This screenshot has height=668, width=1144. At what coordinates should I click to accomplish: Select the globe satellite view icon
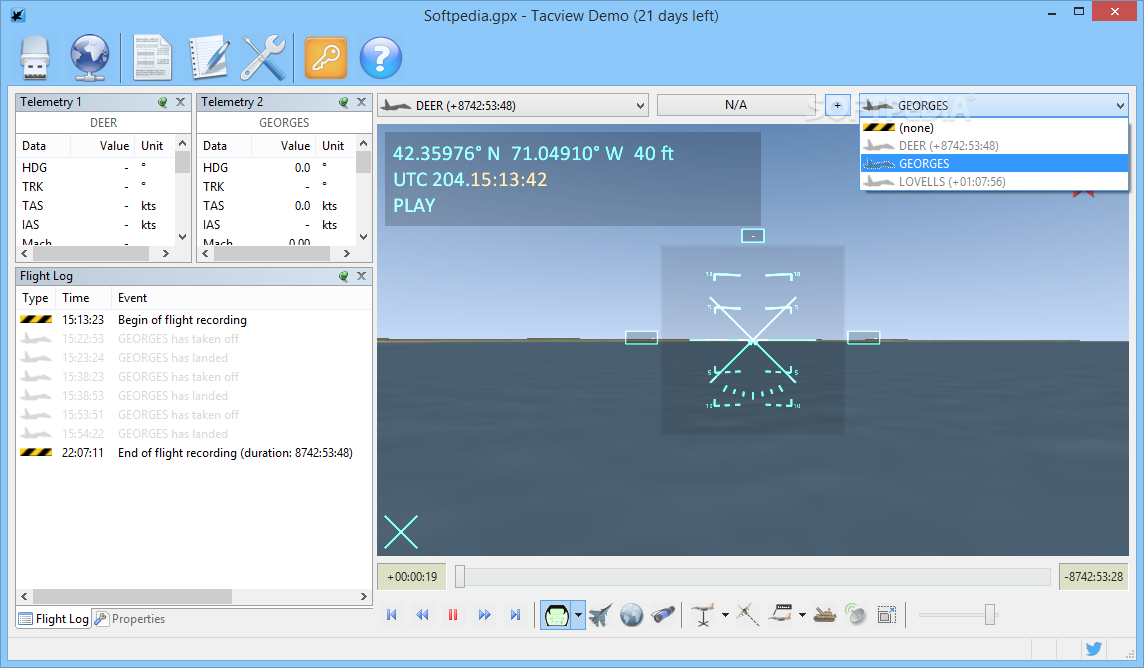pyautogui.click(x=632, y=615)
